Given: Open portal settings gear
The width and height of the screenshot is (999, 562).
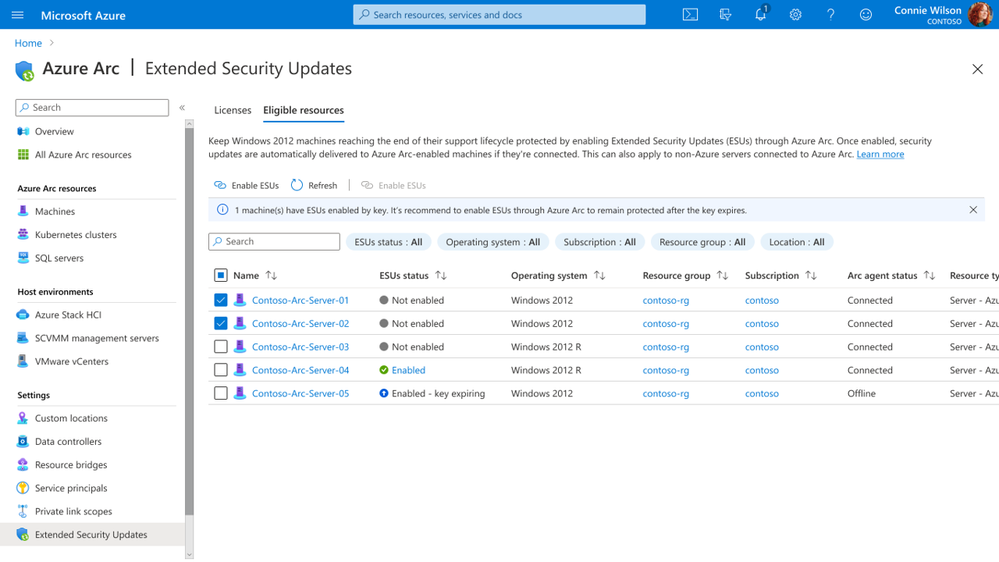Looking at the screenshot, I should 795,15.
